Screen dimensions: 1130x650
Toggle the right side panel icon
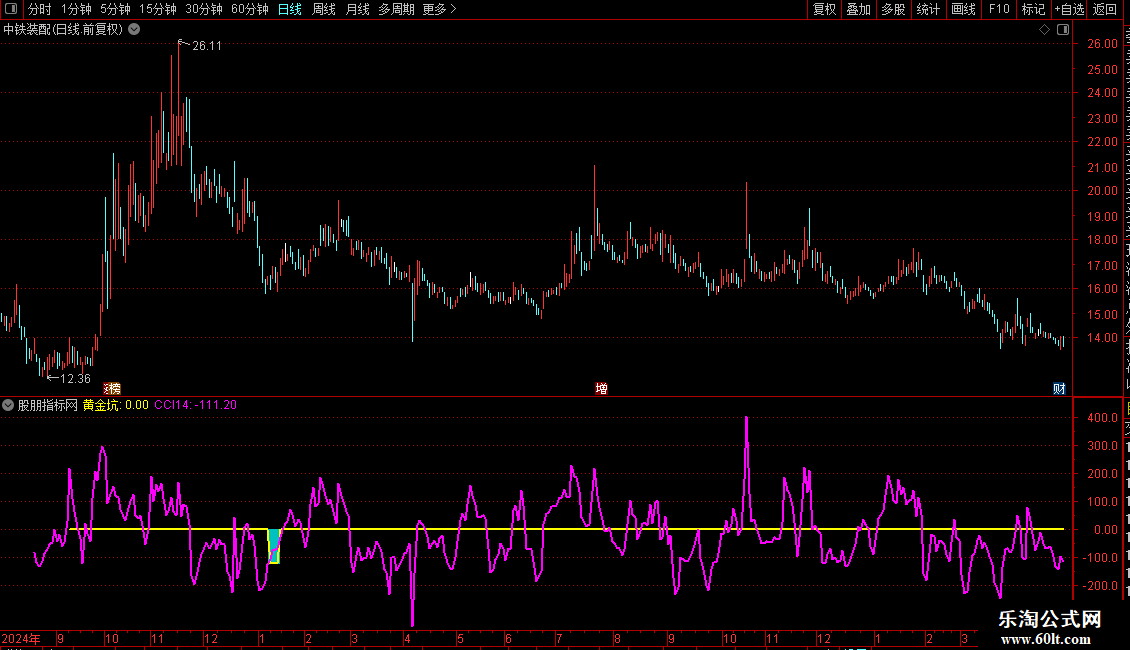[x=1063, y=30]
